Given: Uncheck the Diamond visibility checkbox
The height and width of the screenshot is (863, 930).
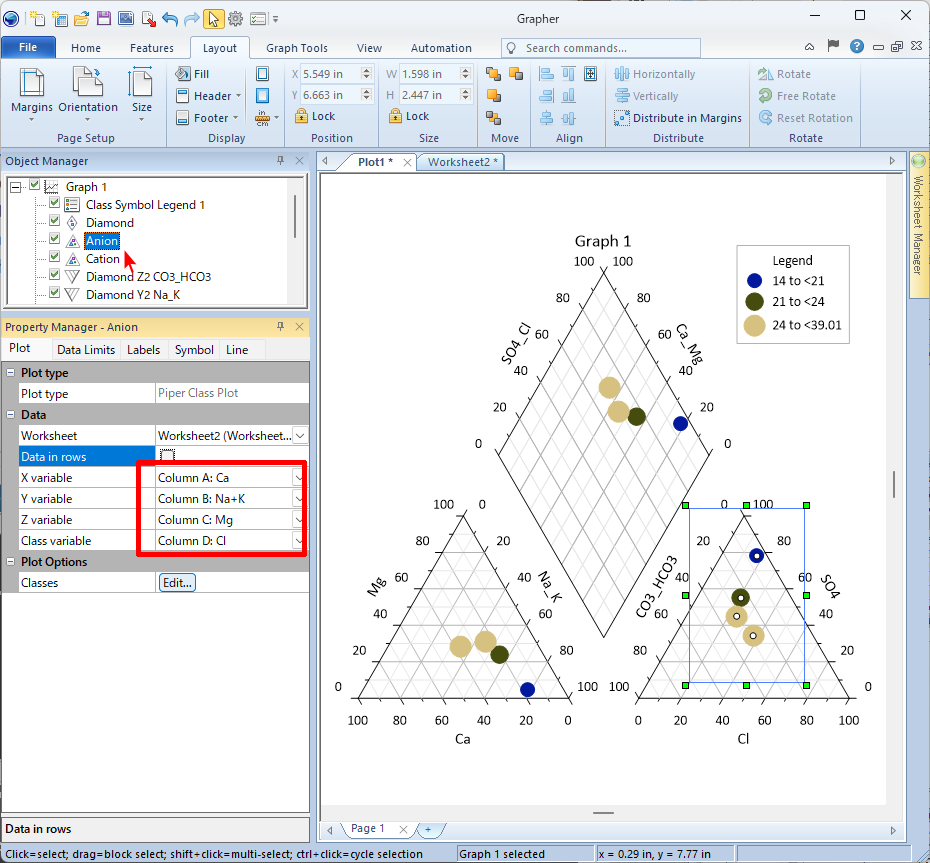Looking at the screenshot, I should (x=55, y=222).
